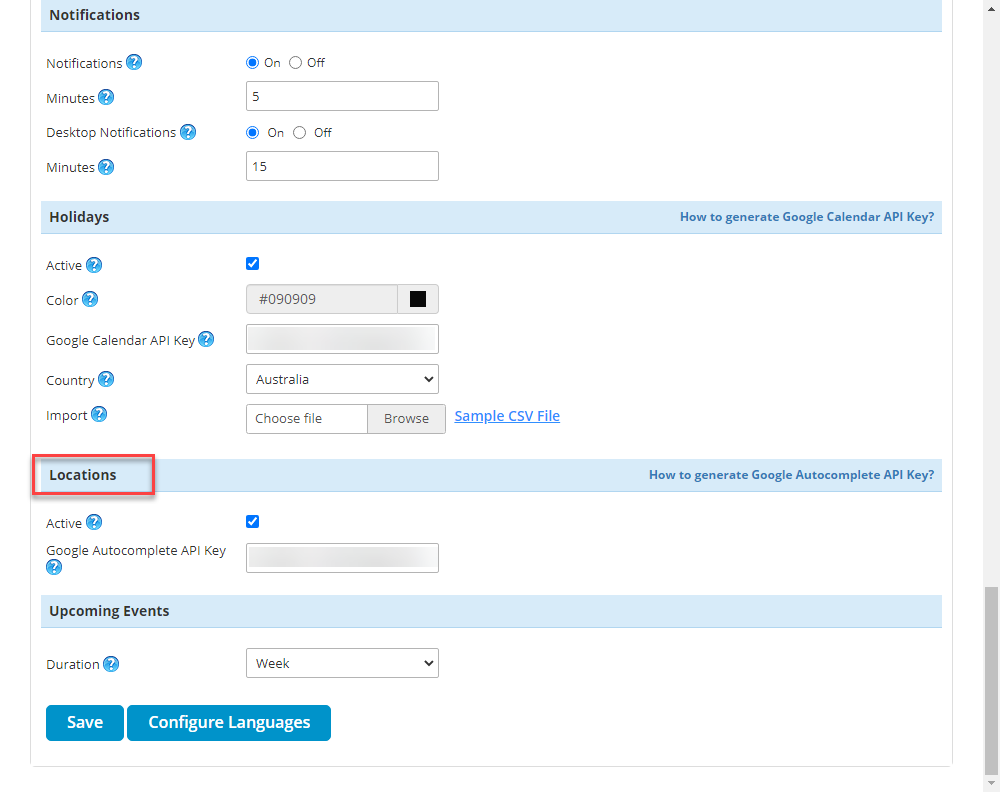Toggle the Locations Active checkbox

point(252,521)
